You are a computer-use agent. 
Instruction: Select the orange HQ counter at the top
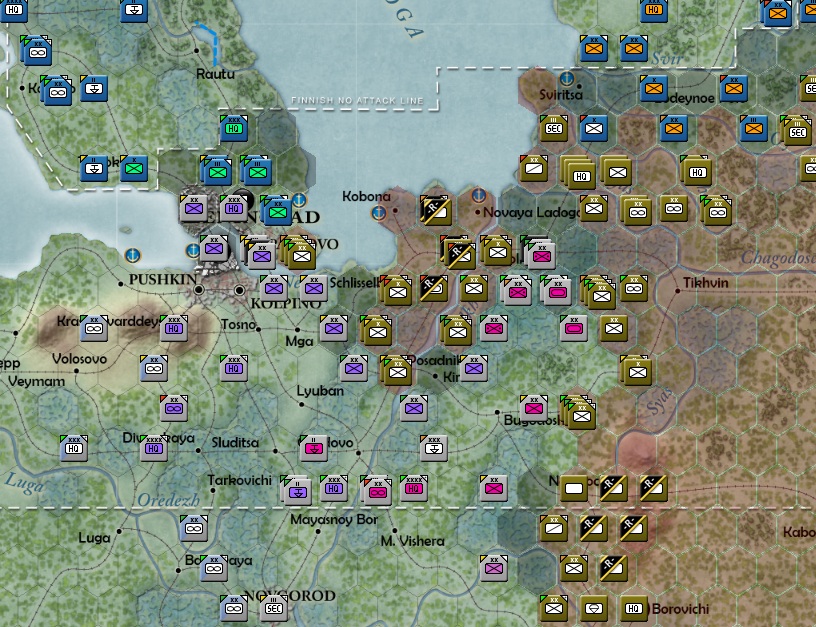[x=654, y=9]
